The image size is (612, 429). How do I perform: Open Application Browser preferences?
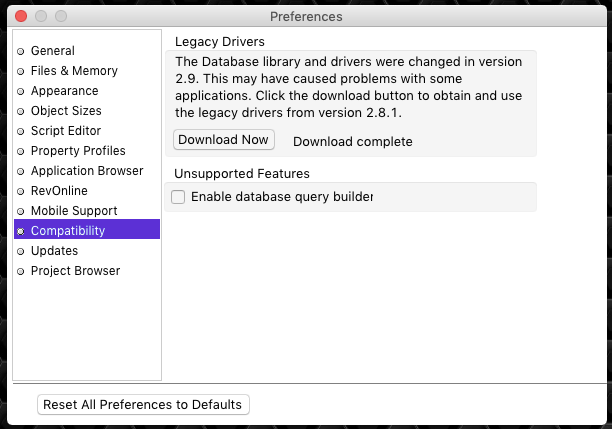[87, 171]
